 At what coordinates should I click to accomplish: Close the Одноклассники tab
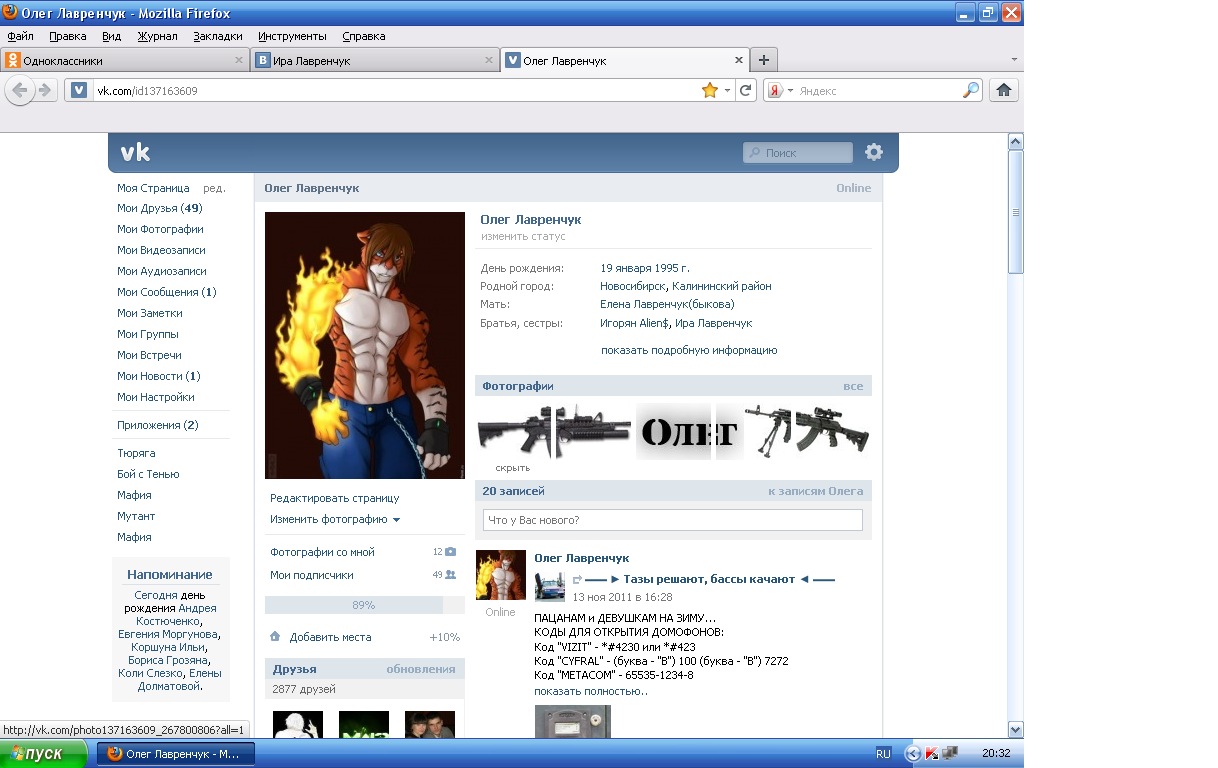[239, 60]
